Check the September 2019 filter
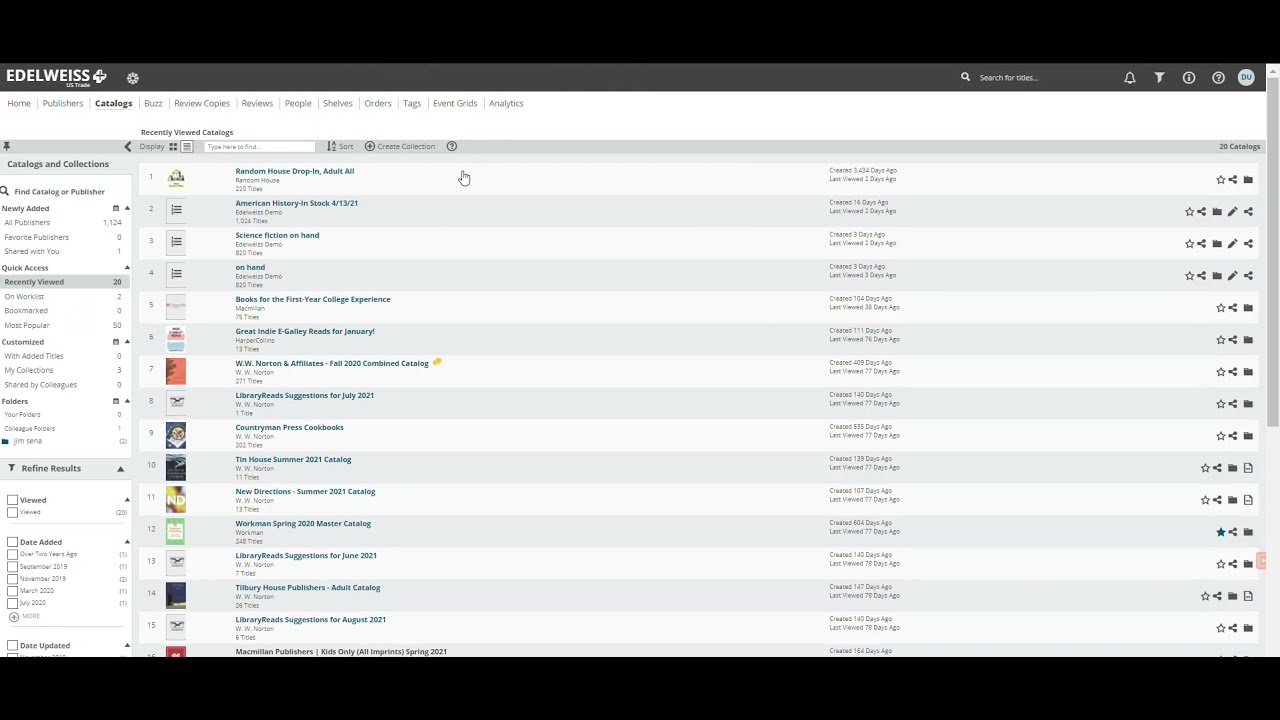This screenshot has width=1280, height=720. click(12, 566)
